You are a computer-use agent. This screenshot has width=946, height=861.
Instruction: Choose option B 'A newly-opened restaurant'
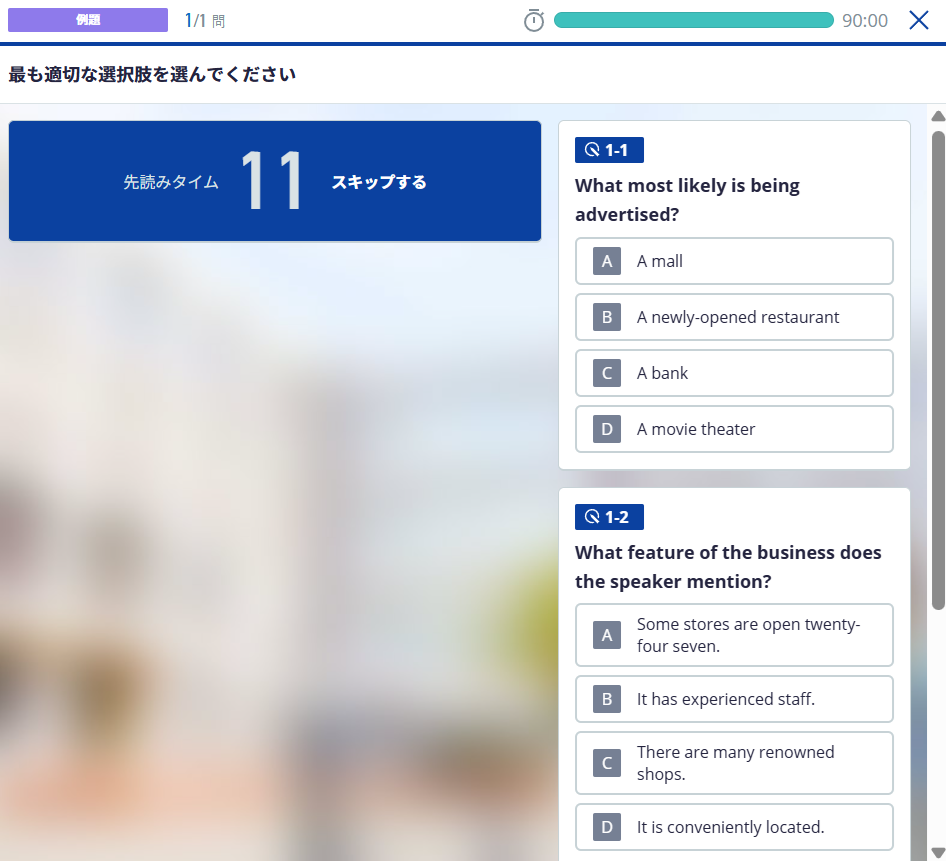click(733, 317)
